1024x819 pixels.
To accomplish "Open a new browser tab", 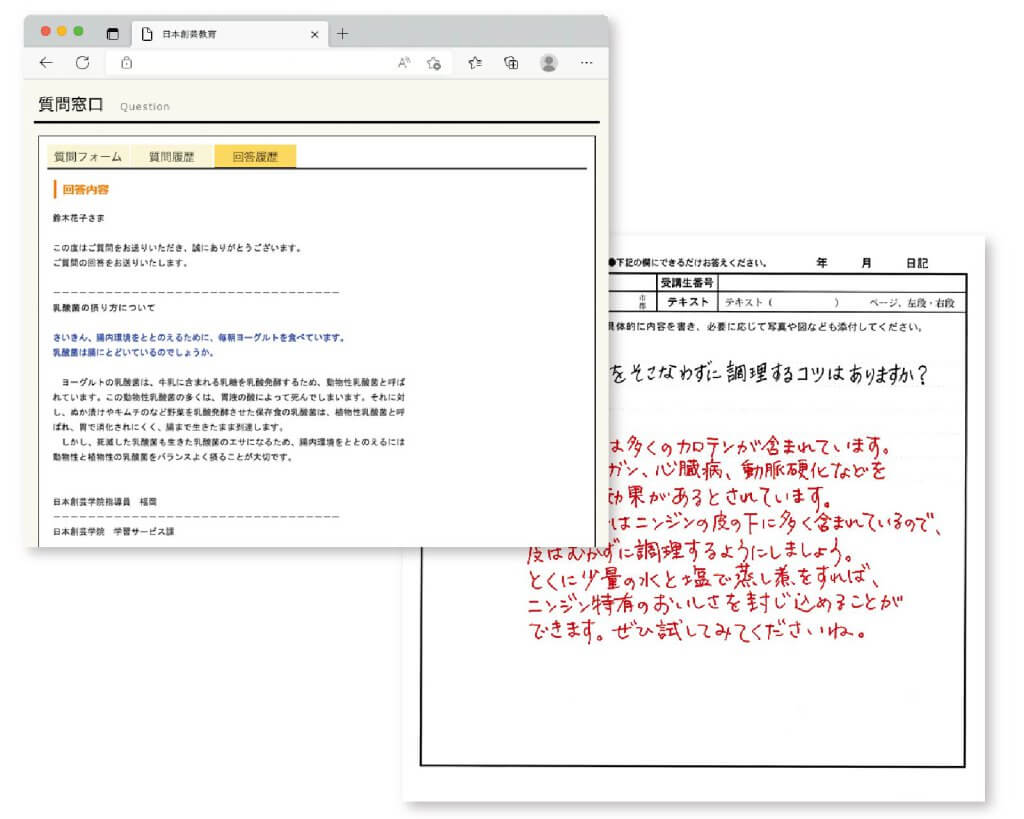I will 343,34.
